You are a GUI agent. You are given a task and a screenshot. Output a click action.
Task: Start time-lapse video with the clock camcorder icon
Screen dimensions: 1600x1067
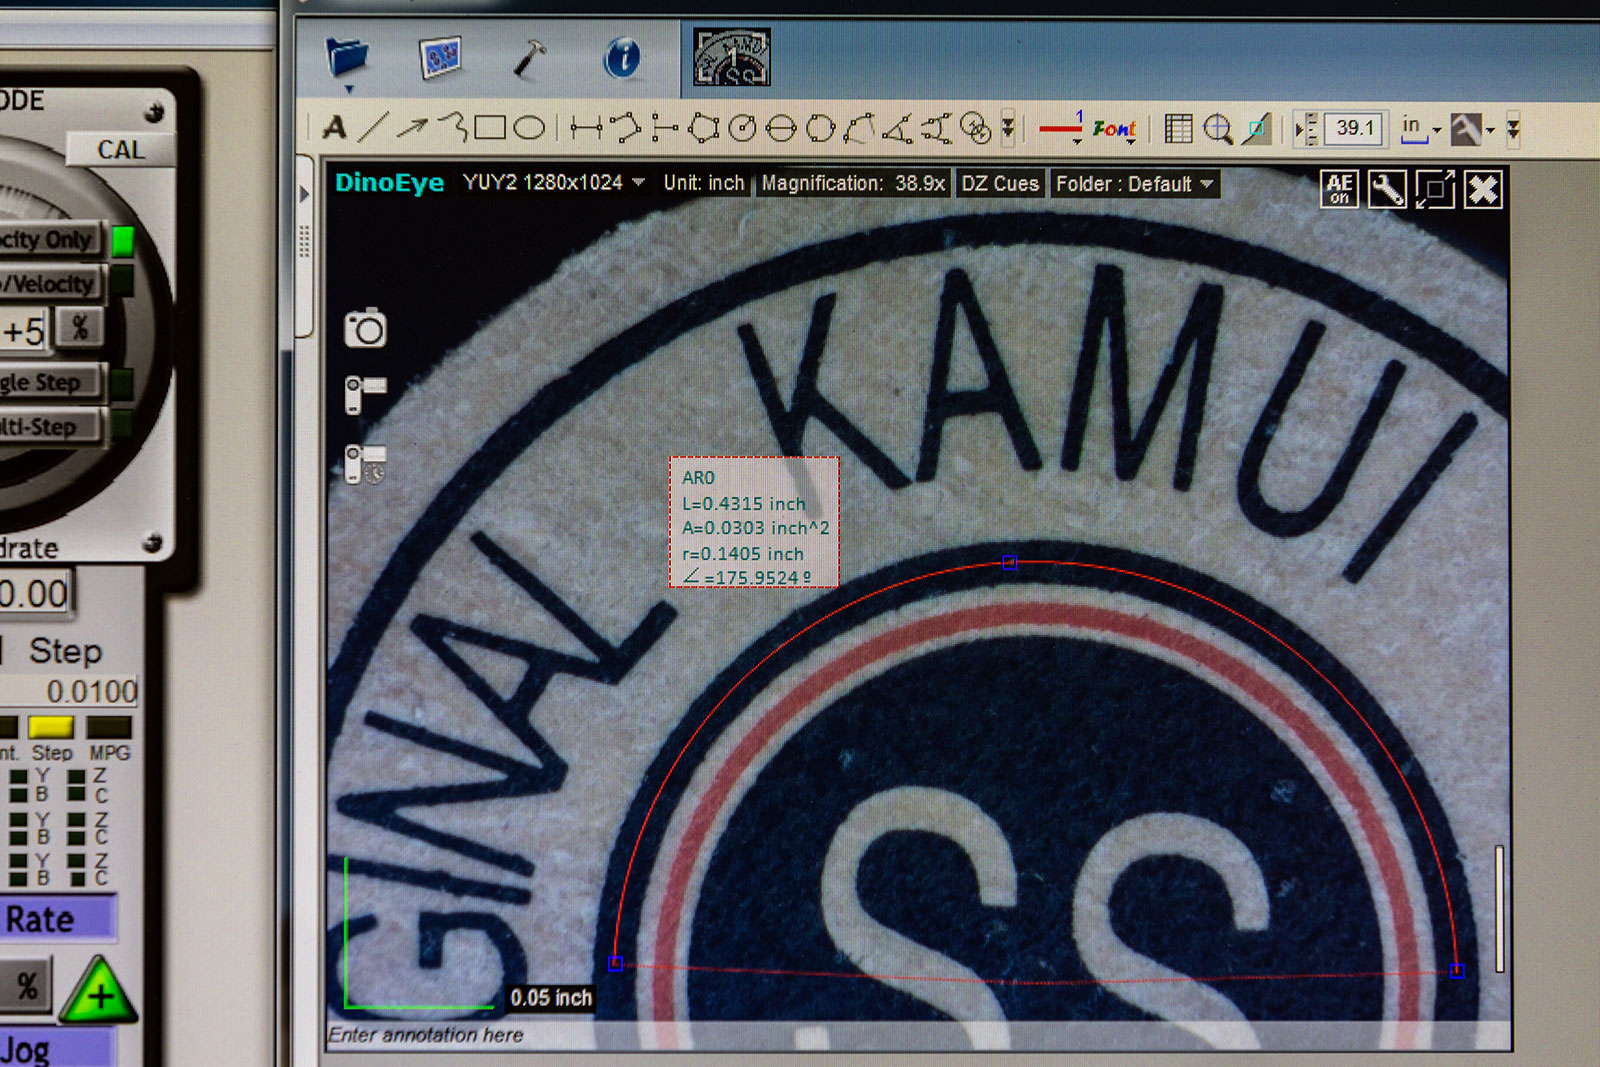(x=365, y=464)
